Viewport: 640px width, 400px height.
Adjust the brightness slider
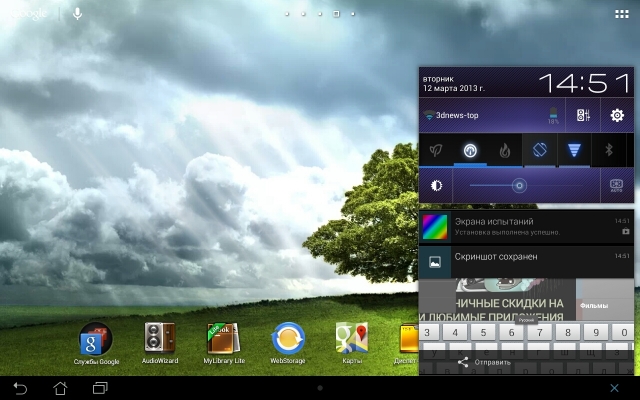click(x=520, y=185)
